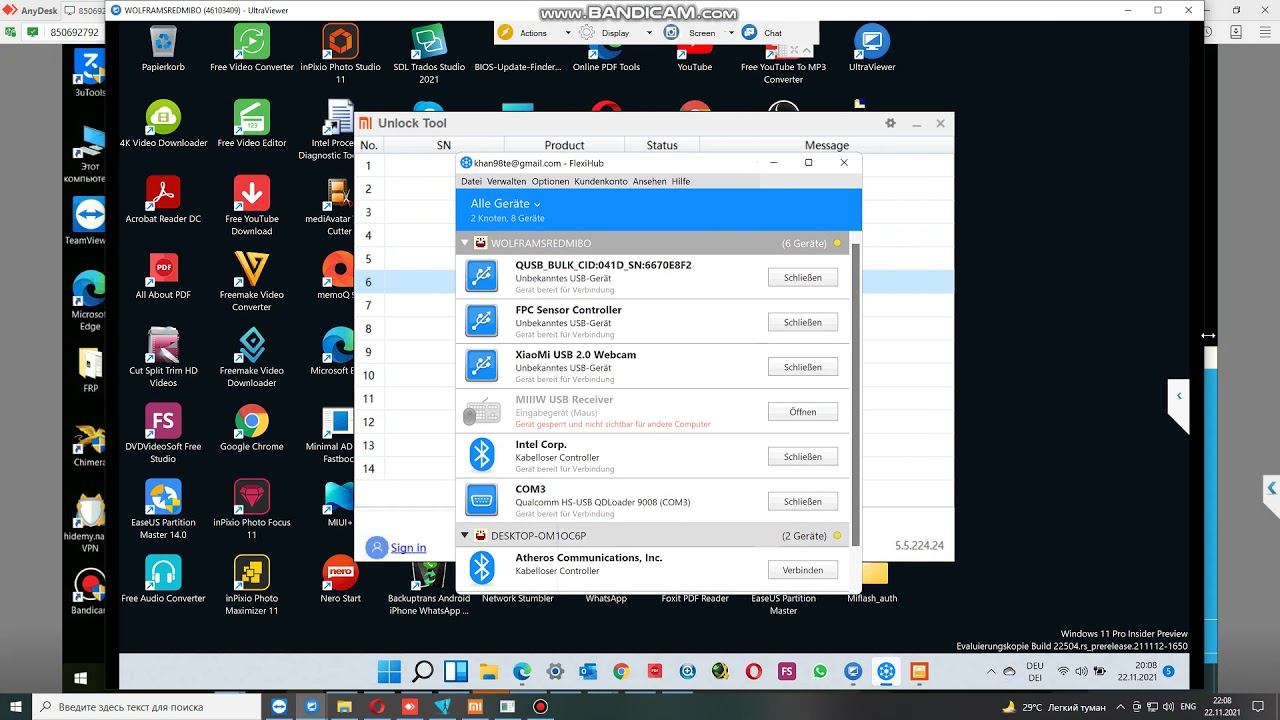The width and height of the screenshot is (1280, 720).
Task: Click the Status column header in Unlock Tool
Action: [662, 145]
